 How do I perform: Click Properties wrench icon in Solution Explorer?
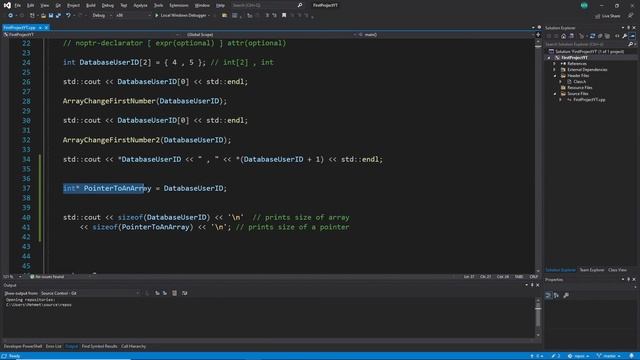[x=624, y=36]
